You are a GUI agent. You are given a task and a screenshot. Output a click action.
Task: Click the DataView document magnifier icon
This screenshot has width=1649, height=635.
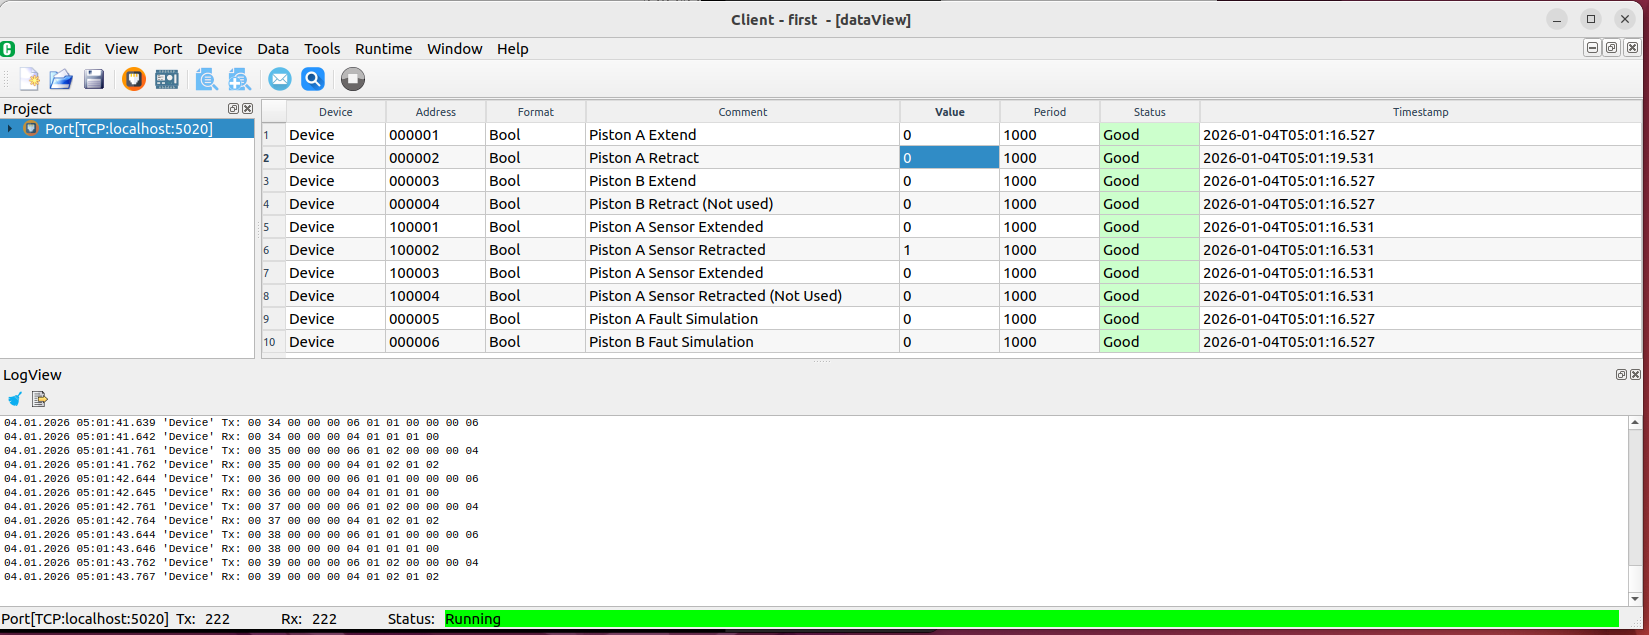tap(207, 79)
